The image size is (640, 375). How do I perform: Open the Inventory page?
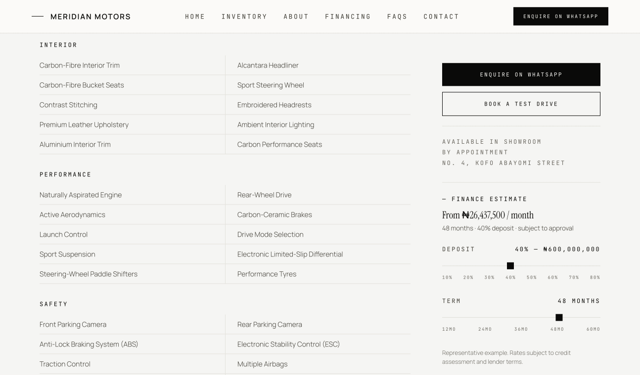tap(244, 17)
